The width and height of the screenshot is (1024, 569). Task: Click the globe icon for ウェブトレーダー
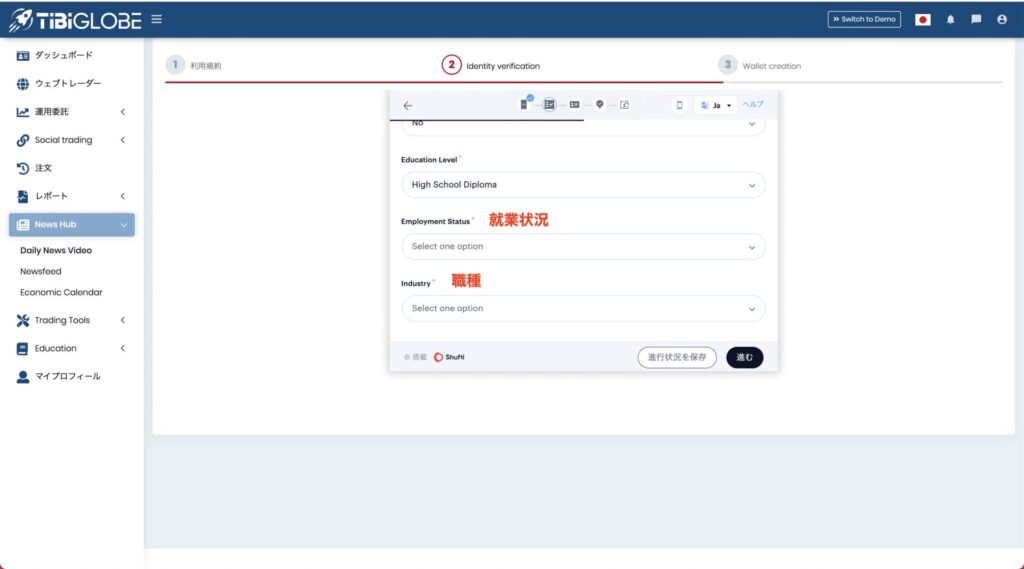tap(23, 84)
